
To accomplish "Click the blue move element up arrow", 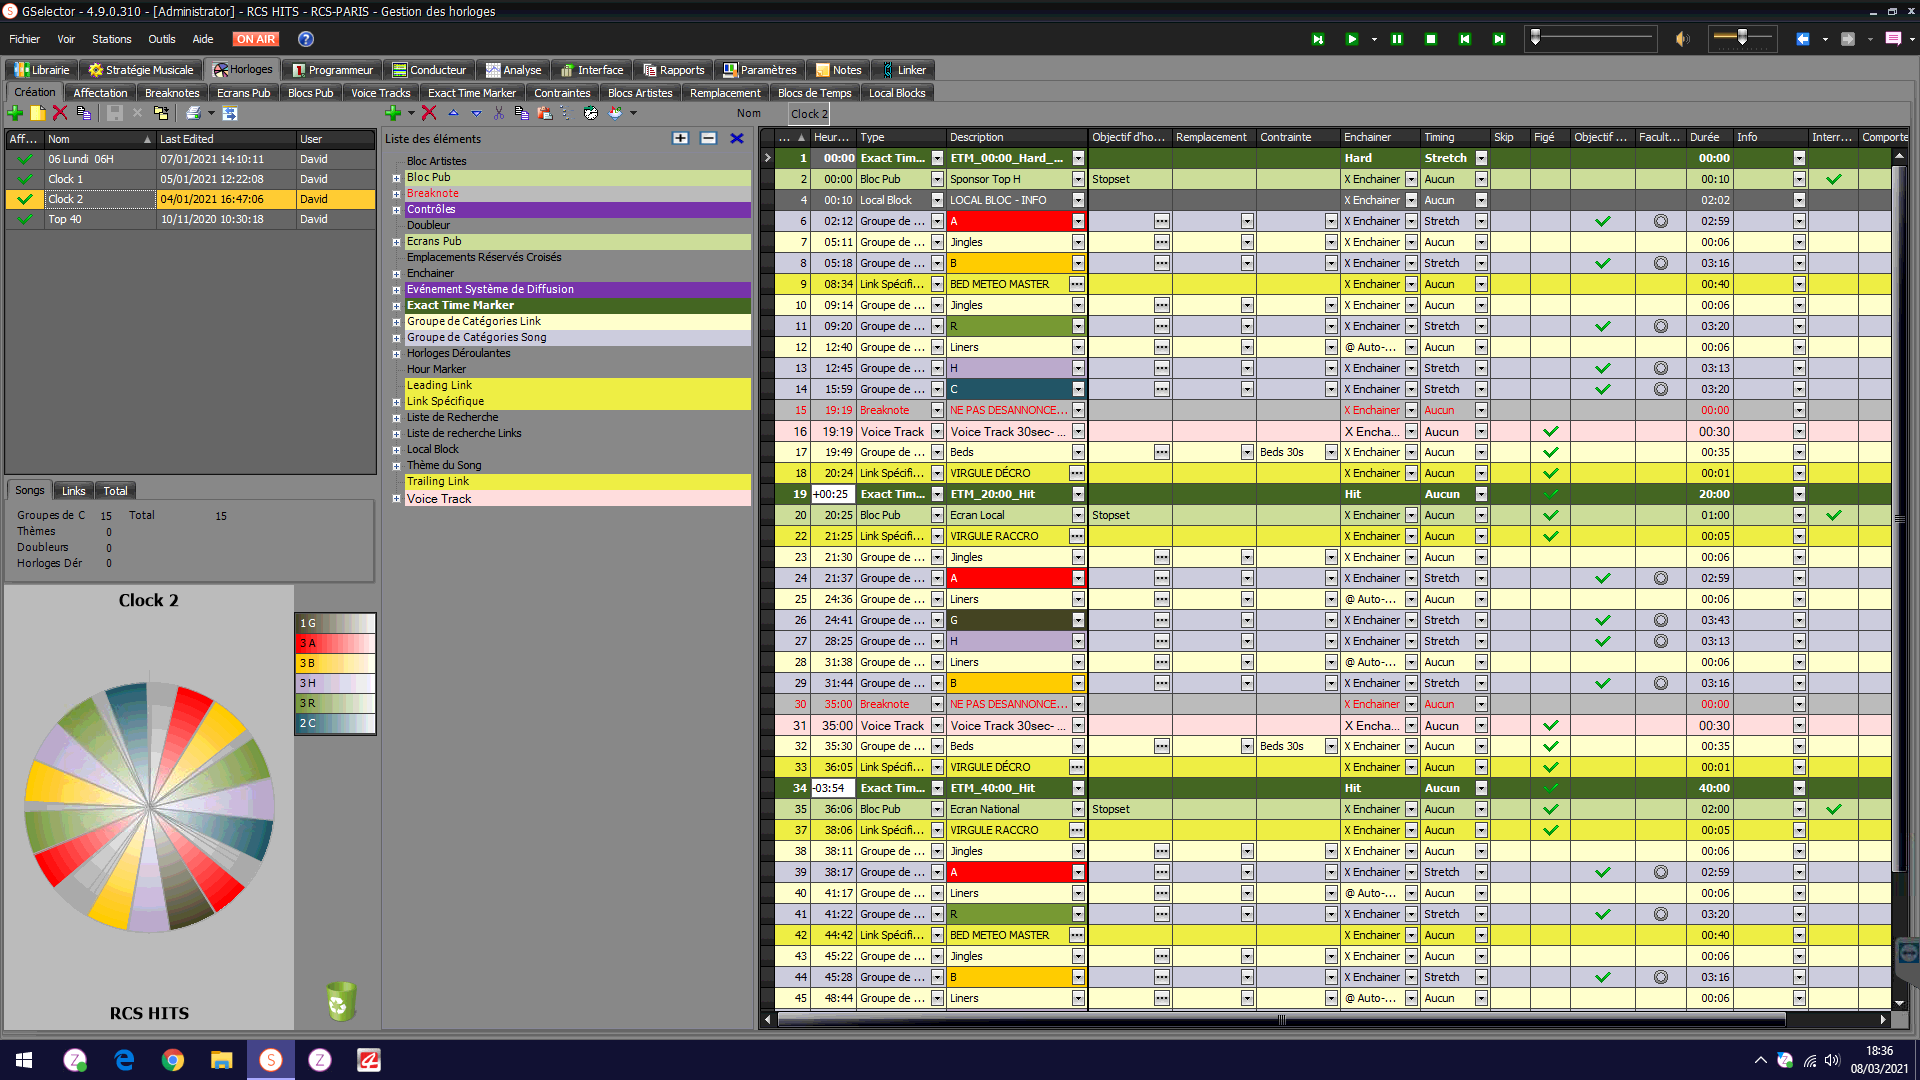I will click(x=453, y=113).
